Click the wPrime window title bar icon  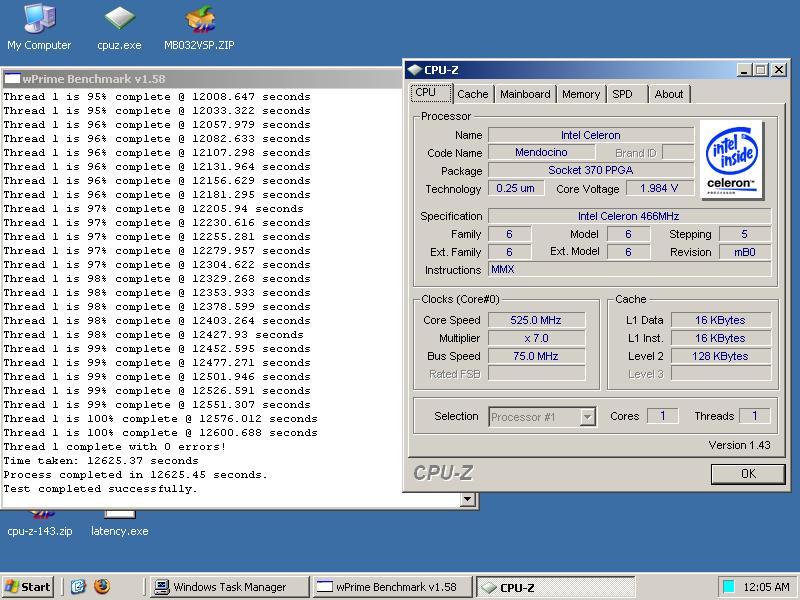[x=12, y=79]
